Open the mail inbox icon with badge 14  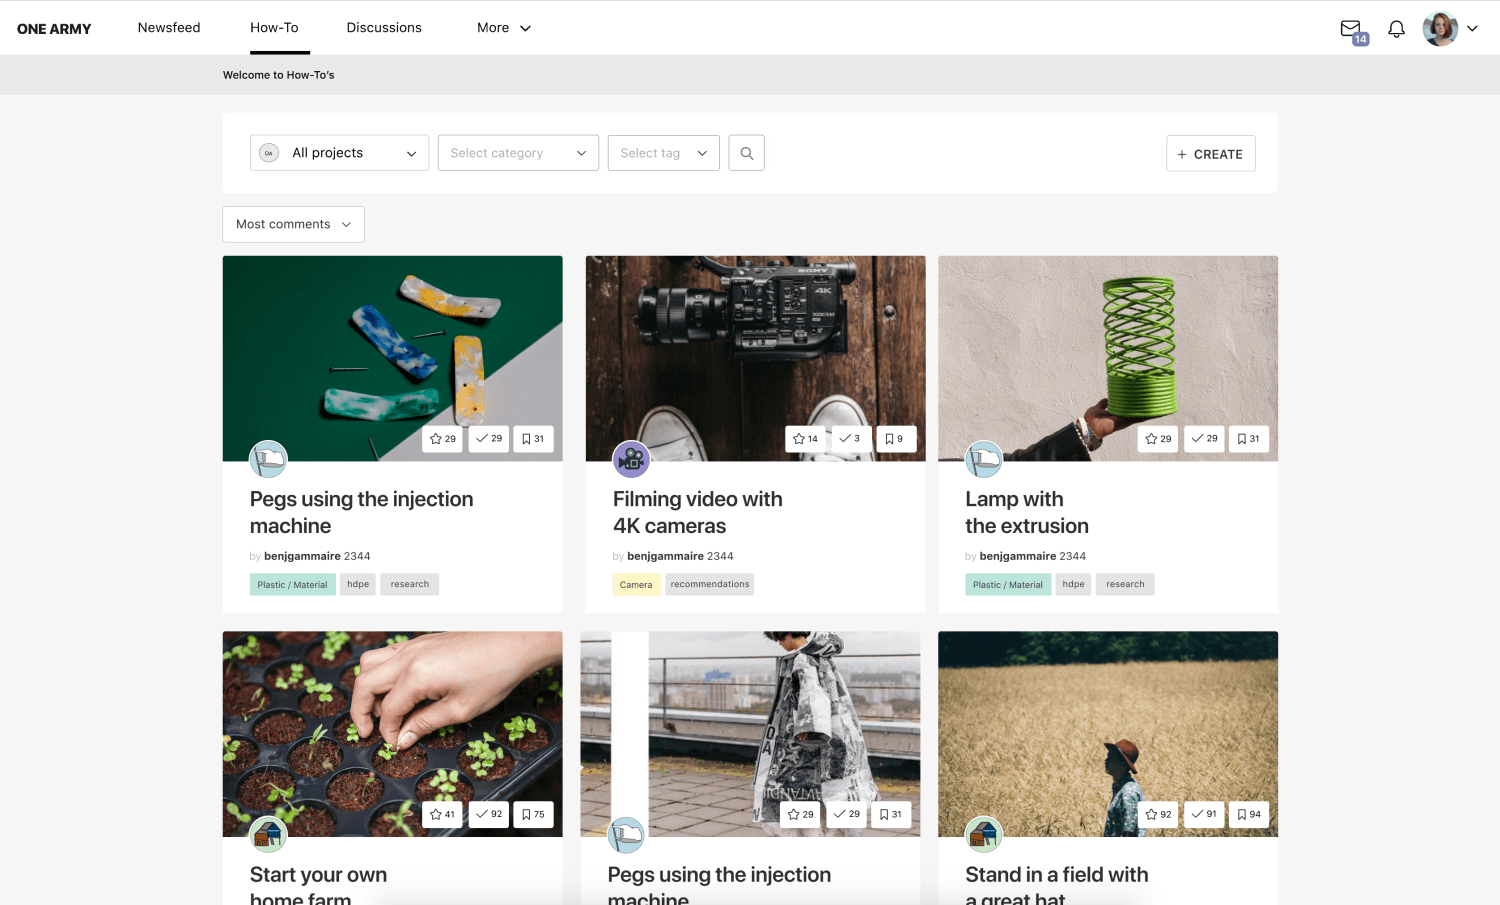1353,30
